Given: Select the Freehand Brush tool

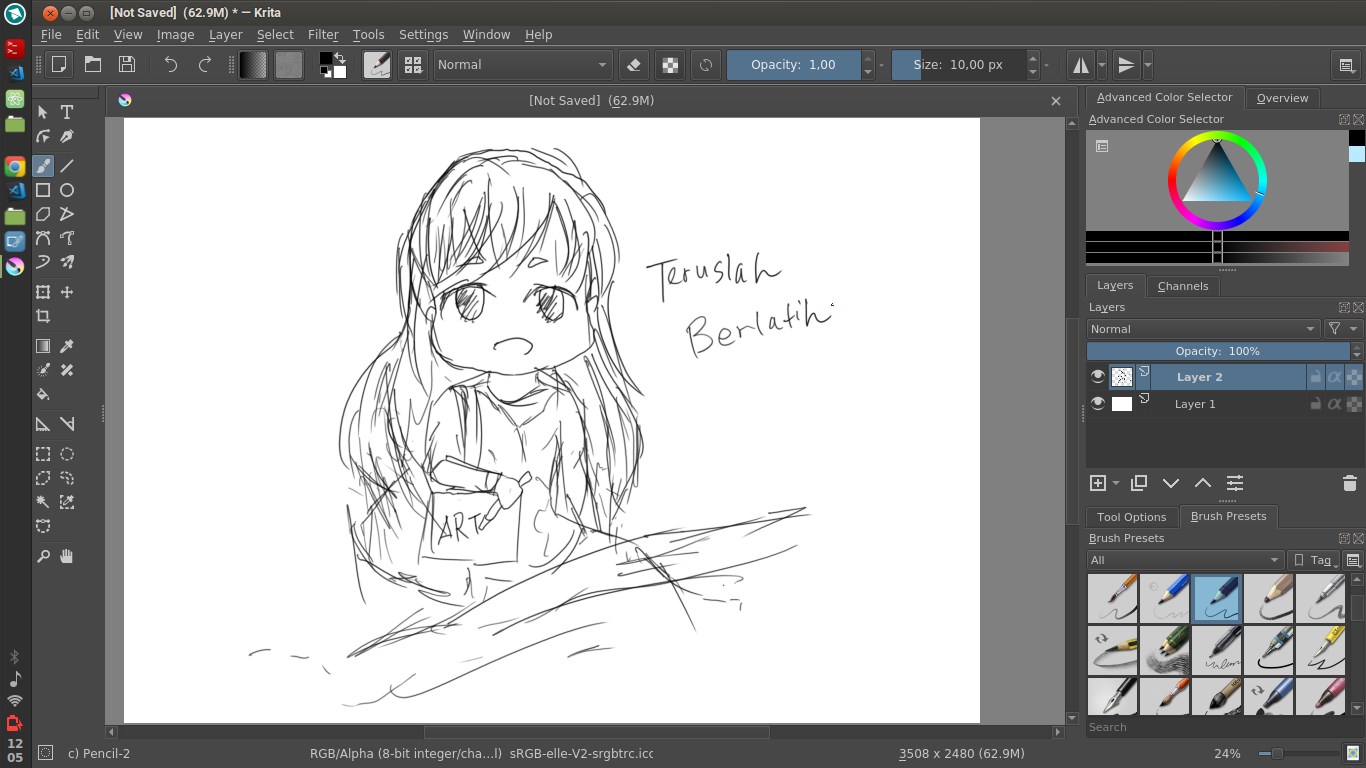Looking at the screenshot, I should (42, 165).
